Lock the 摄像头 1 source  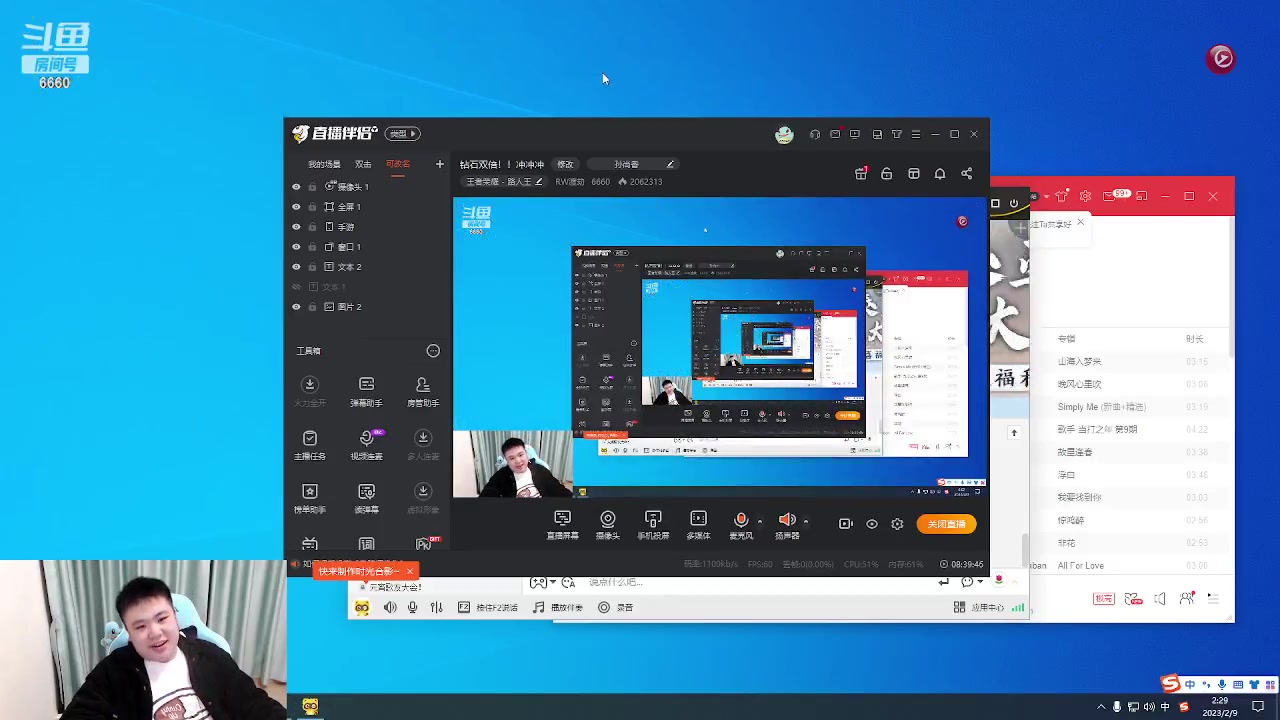tap(312, 187)
